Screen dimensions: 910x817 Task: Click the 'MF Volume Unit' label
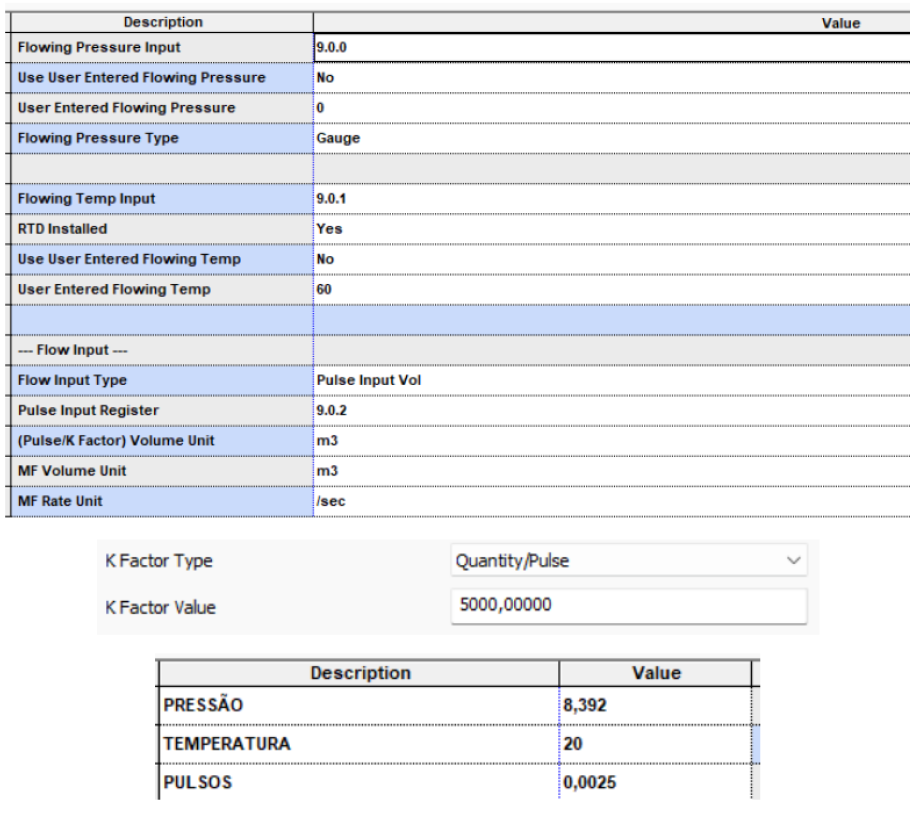[x=72, y=471]
